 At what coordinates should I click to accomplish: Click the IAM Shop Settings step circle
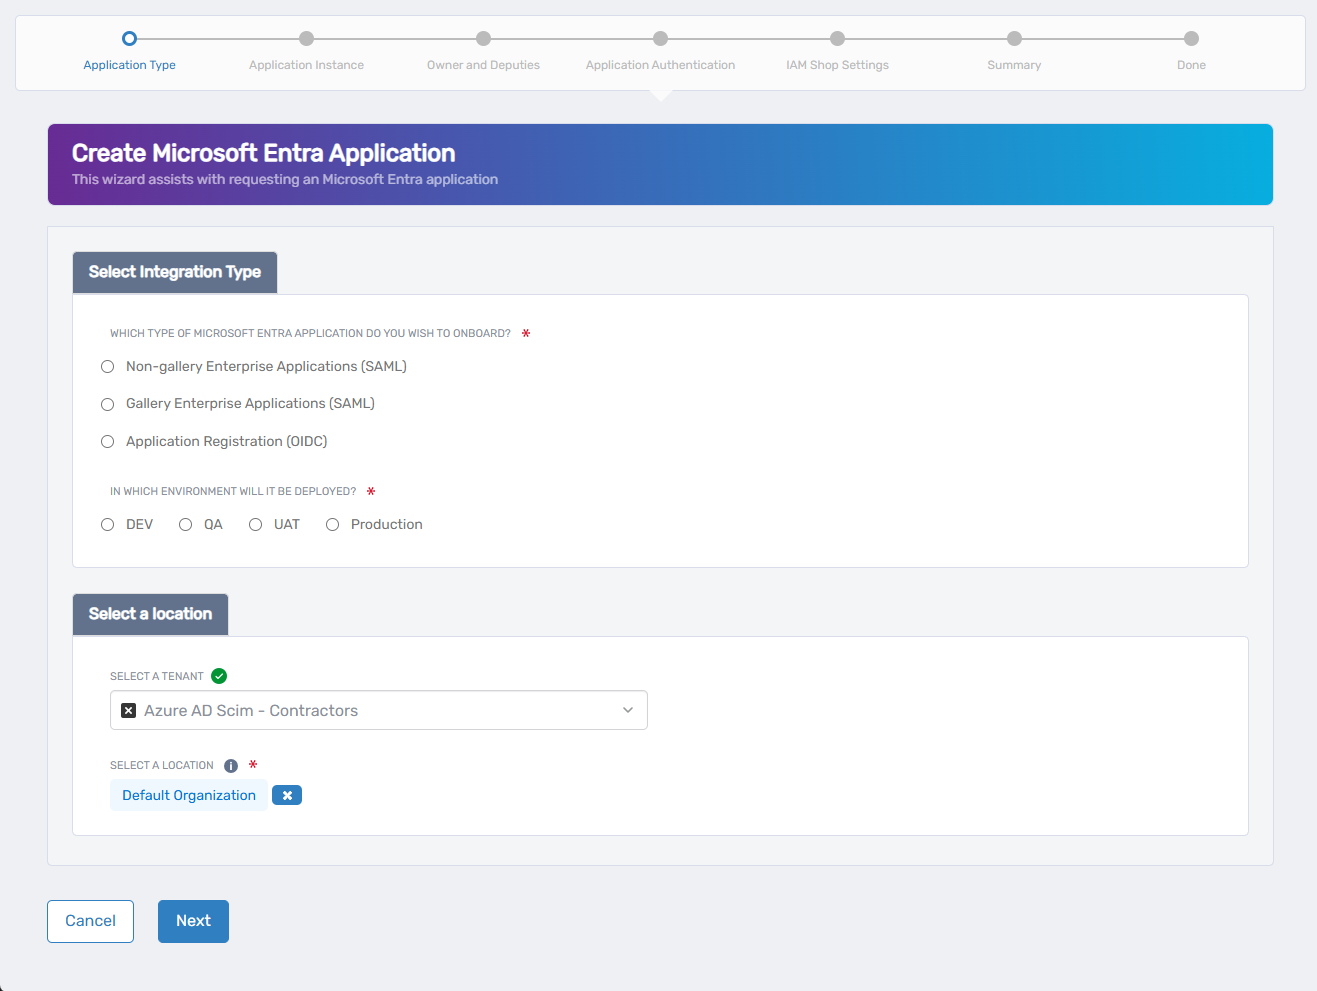[x=837, y=38]
